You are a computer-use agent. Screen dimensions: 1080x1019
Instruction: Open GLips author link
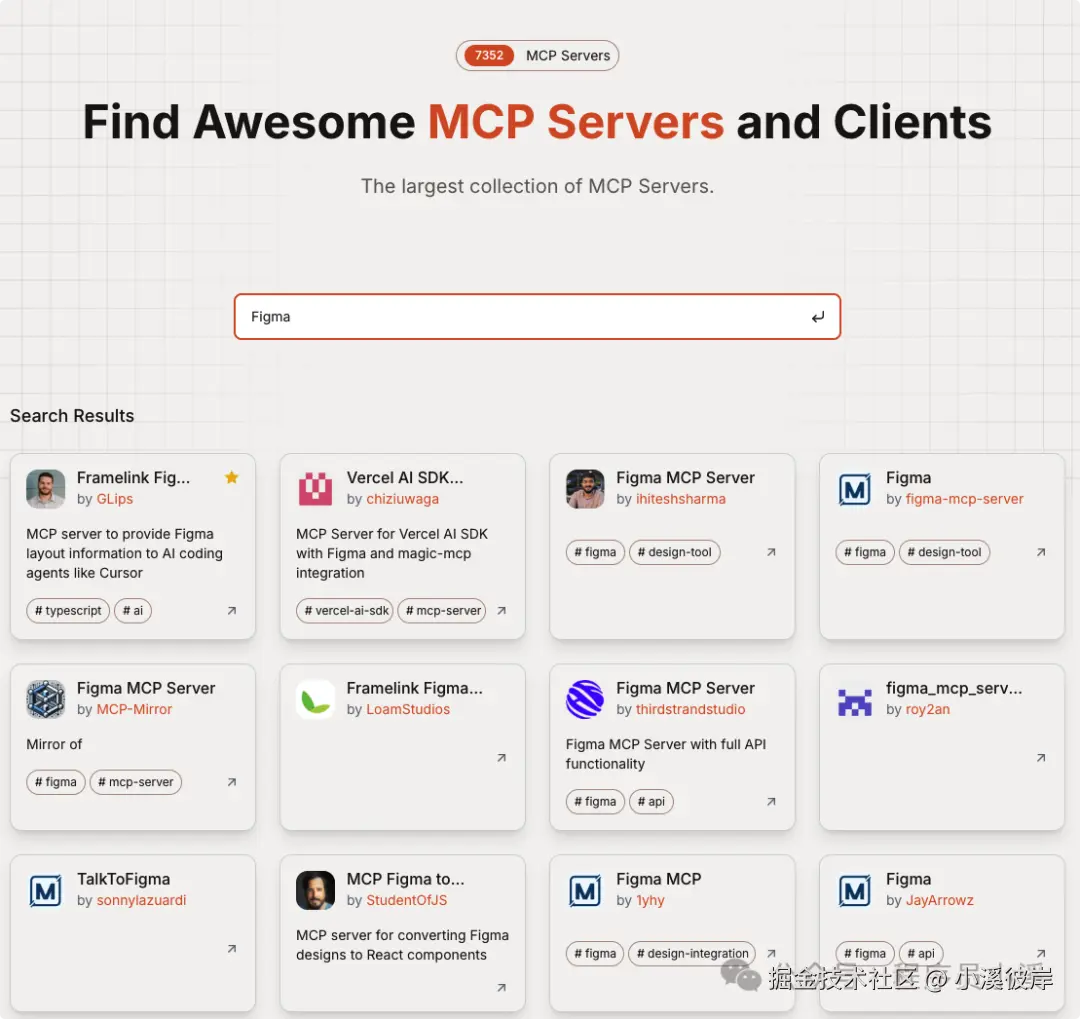114,499
